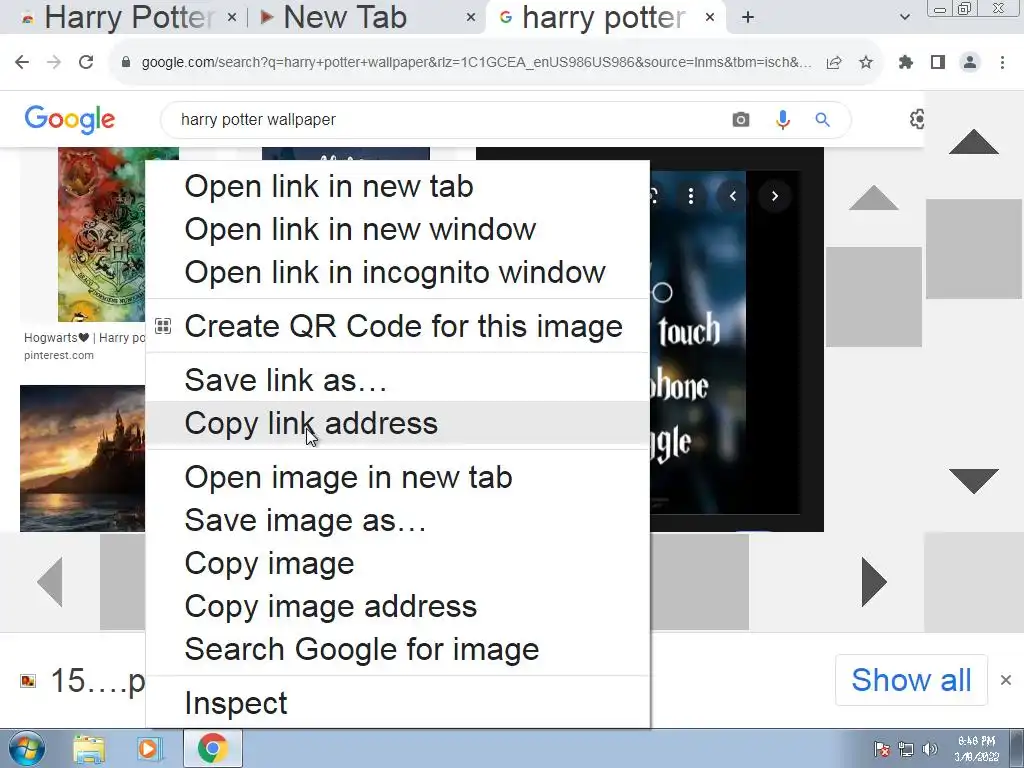The height and width of the screenshot is (768, 1024).
Task: Select Search Google for image
Action: click(398, 650)
